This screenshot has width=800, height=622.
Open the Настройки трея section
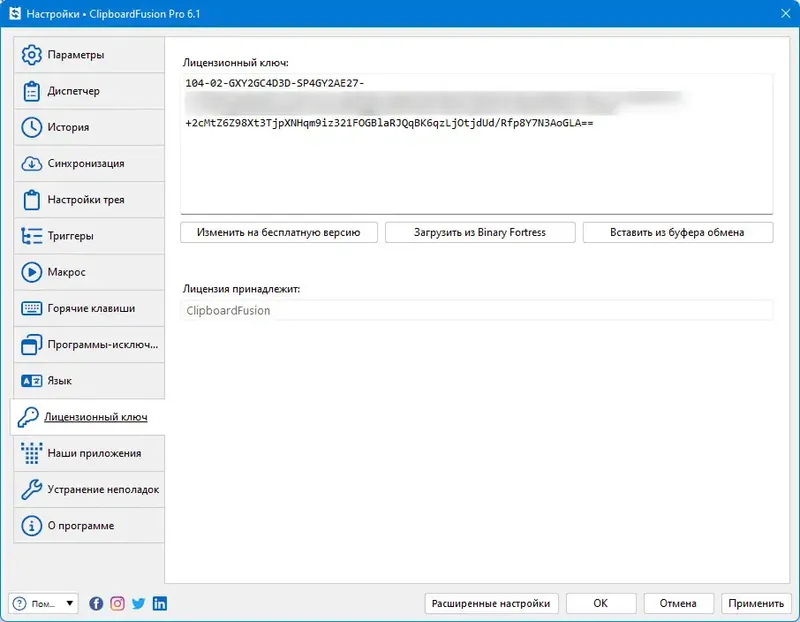click(x=89, y=200)
